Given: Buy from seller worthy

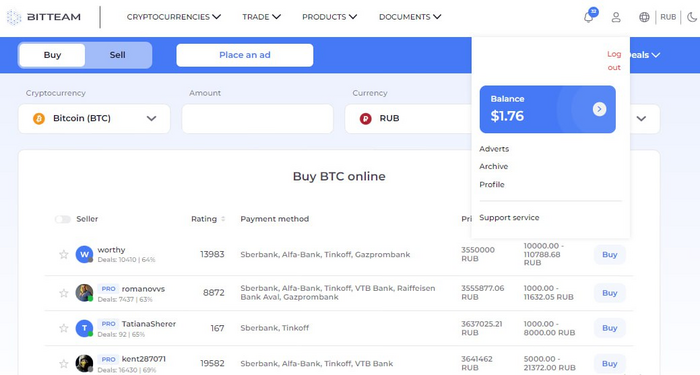Looking at the screenshot, I should click(609, 255).
